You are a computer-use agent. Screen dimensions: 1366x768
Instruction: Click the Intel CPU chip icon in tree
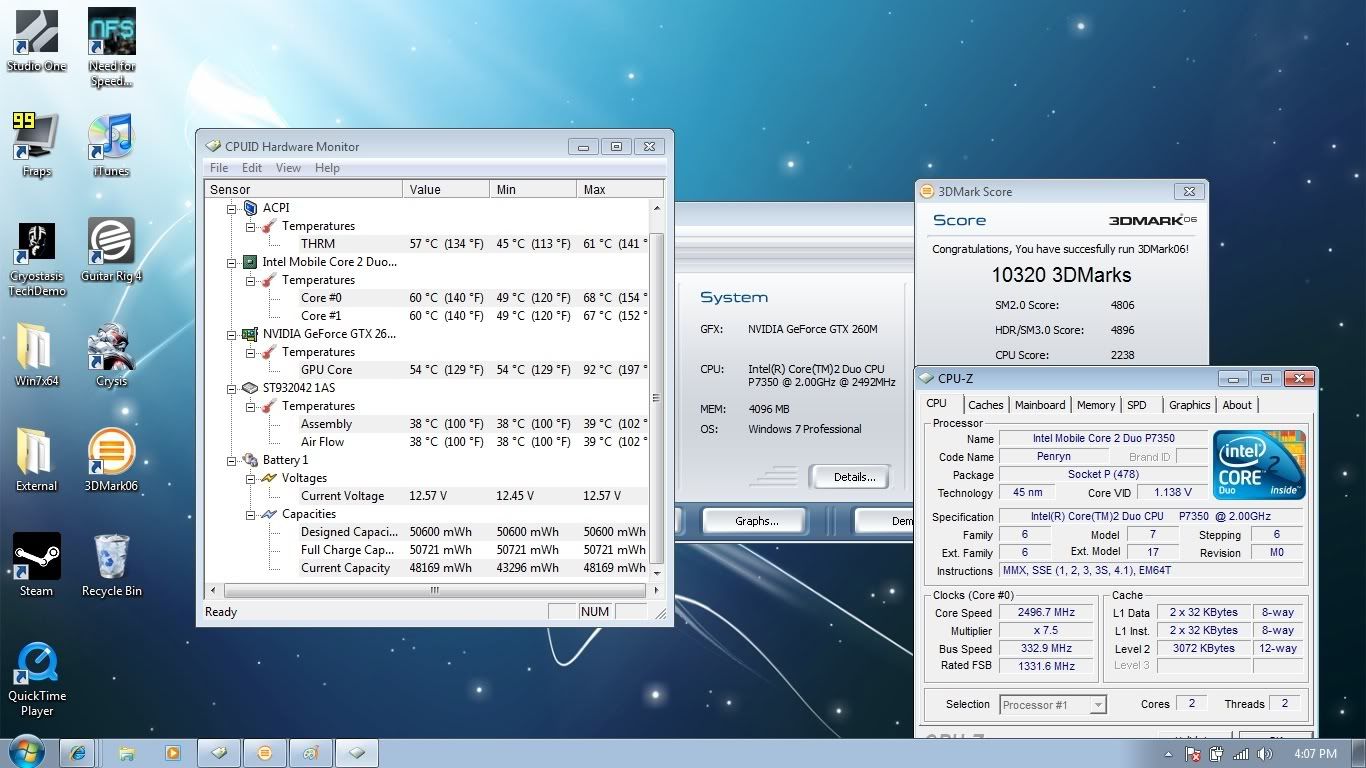coord(250,262)
